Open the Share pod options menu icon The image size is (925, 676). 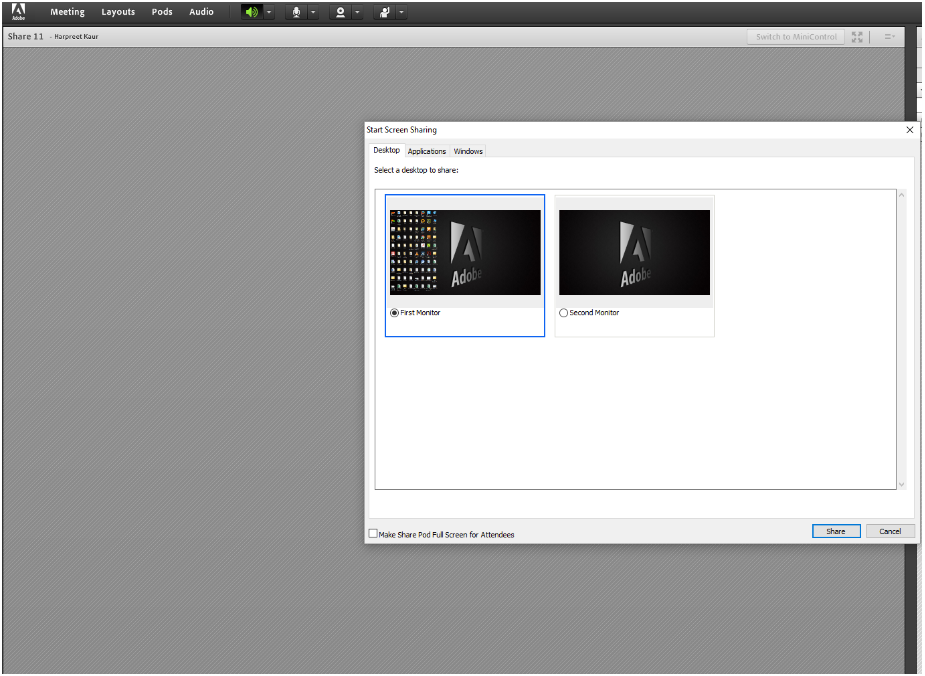[x=888, y=36]
